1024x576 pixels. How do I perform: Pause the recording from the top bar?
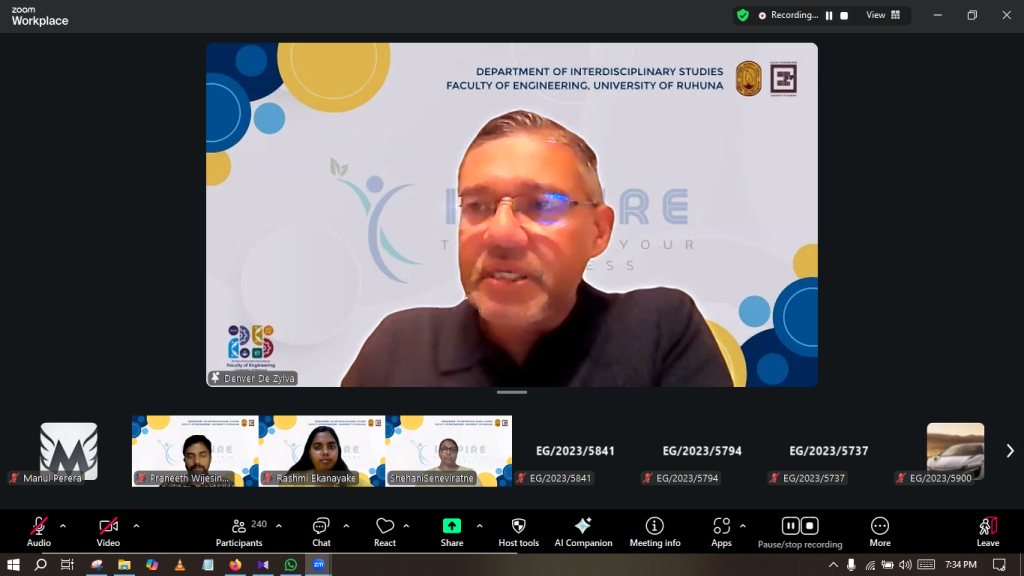[x=828, y=15]
